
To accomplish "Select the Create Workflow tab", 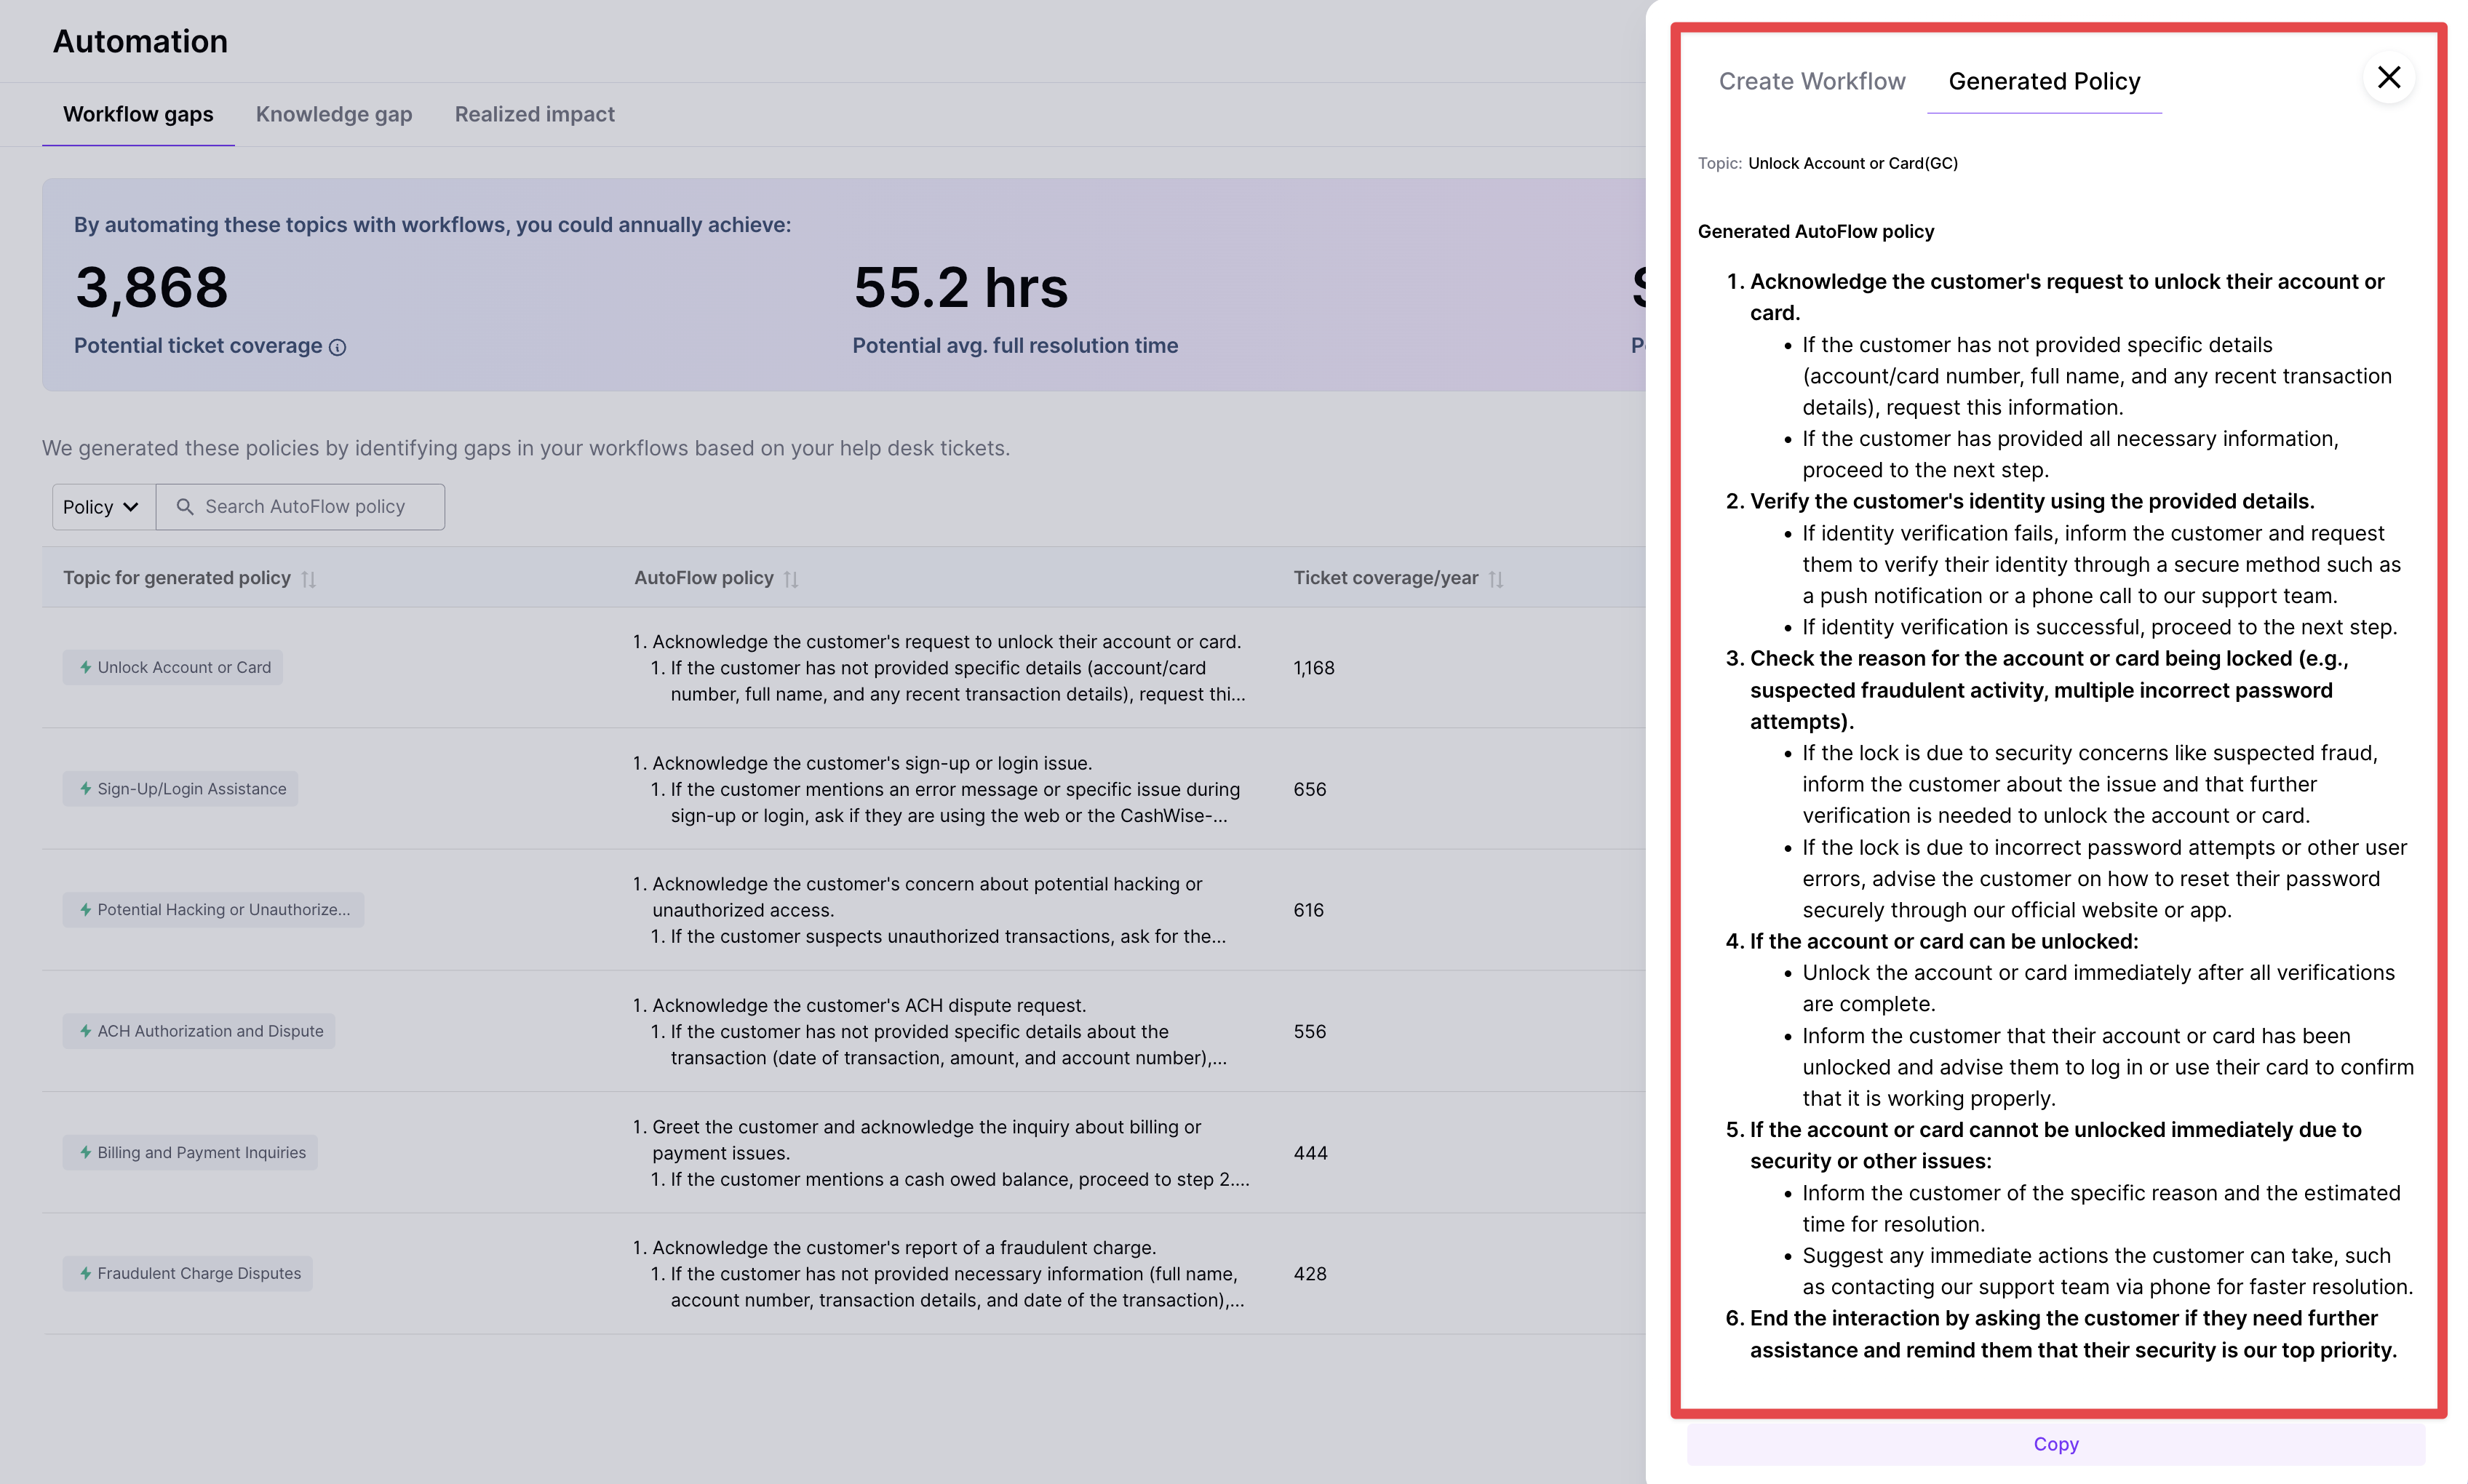I will pyautogui.click(x=1812, y=81).
